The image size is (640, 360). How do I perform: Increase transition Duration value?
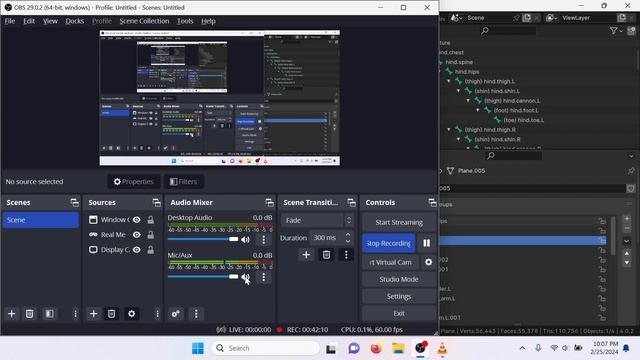pos(348,235)
